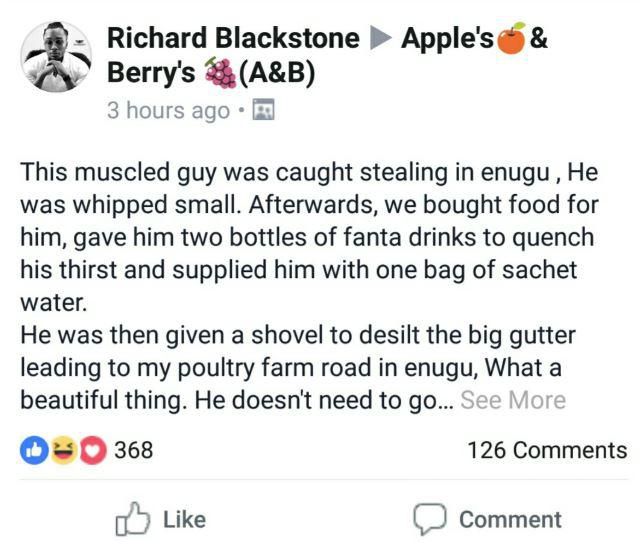Click the laughing Haha reaction icon

62,450
